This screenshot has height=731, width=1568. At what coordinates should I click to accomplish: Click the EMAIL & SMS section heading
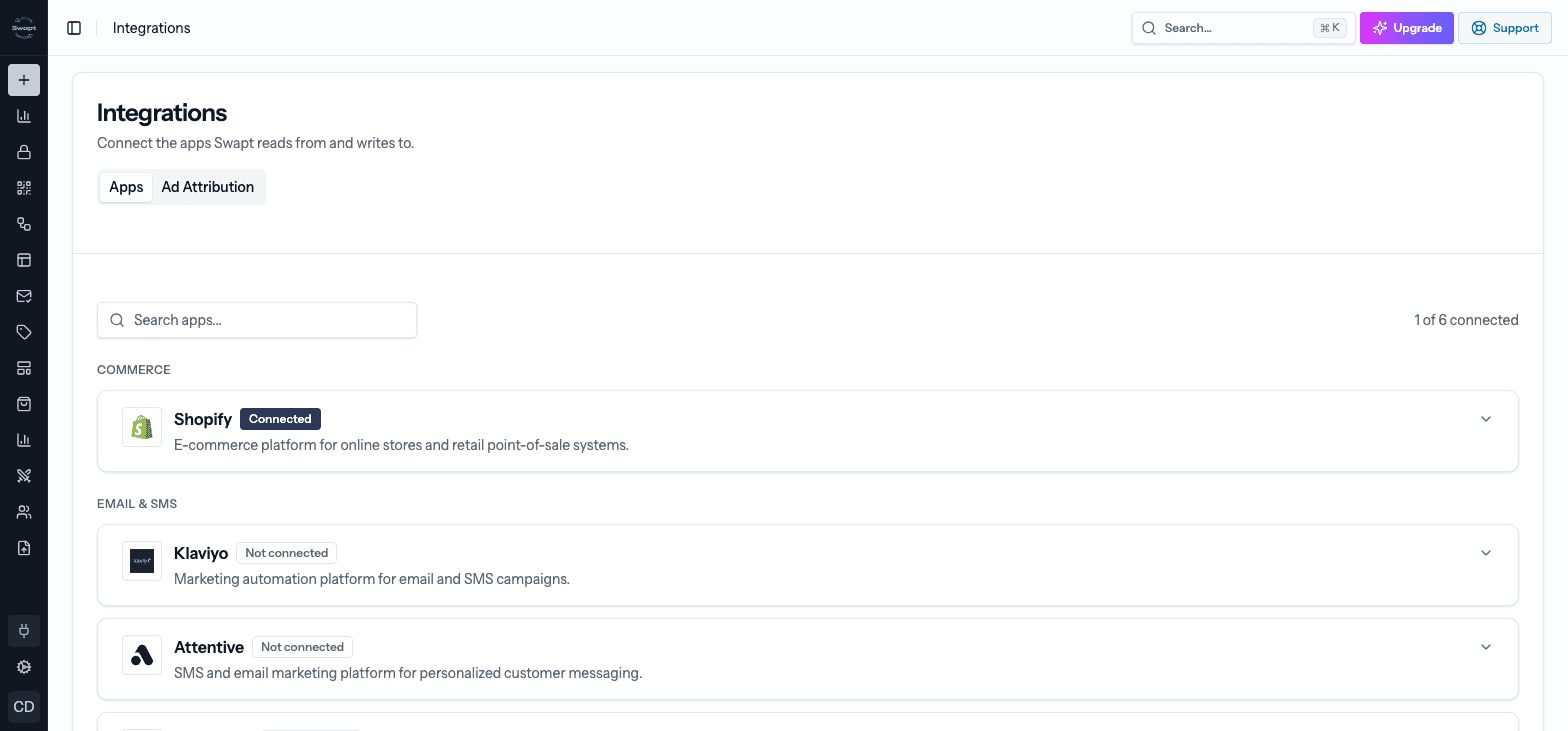[137, 504]
